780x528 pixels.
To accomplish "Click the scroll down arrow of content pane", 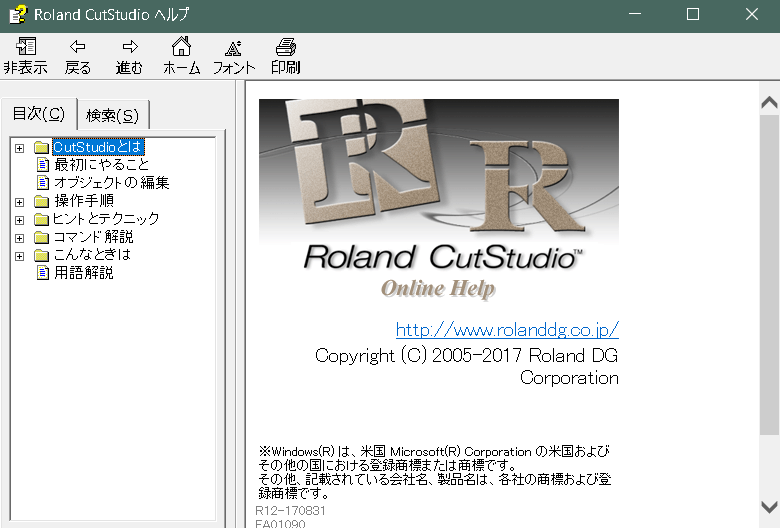I will tap(769, 507).
